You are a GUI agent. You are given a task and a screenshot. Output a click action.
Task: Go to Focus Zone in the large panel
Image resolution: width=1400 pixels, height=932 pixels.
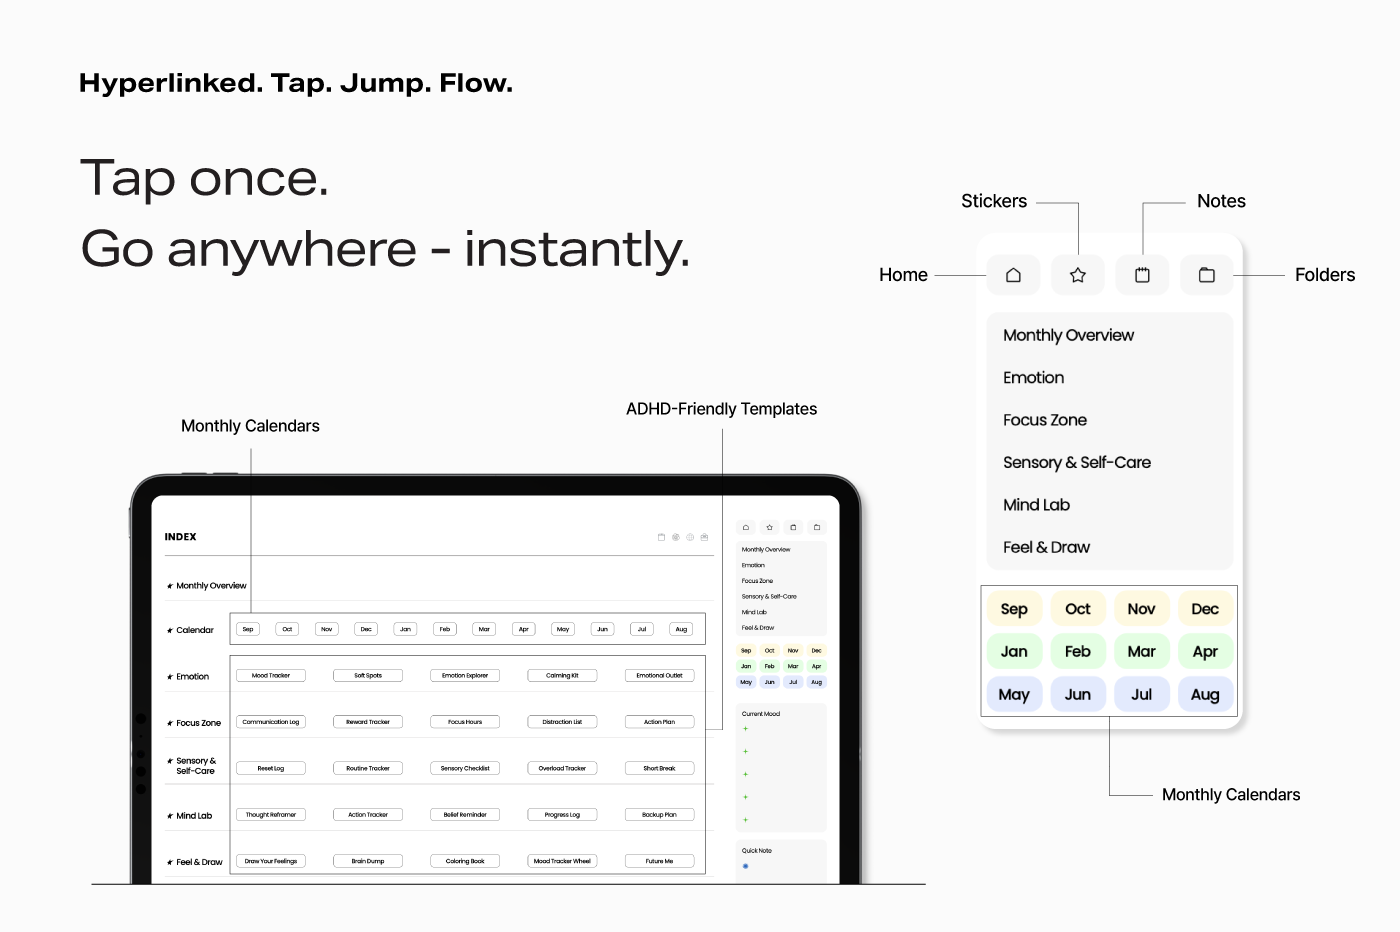(1044, 420)
